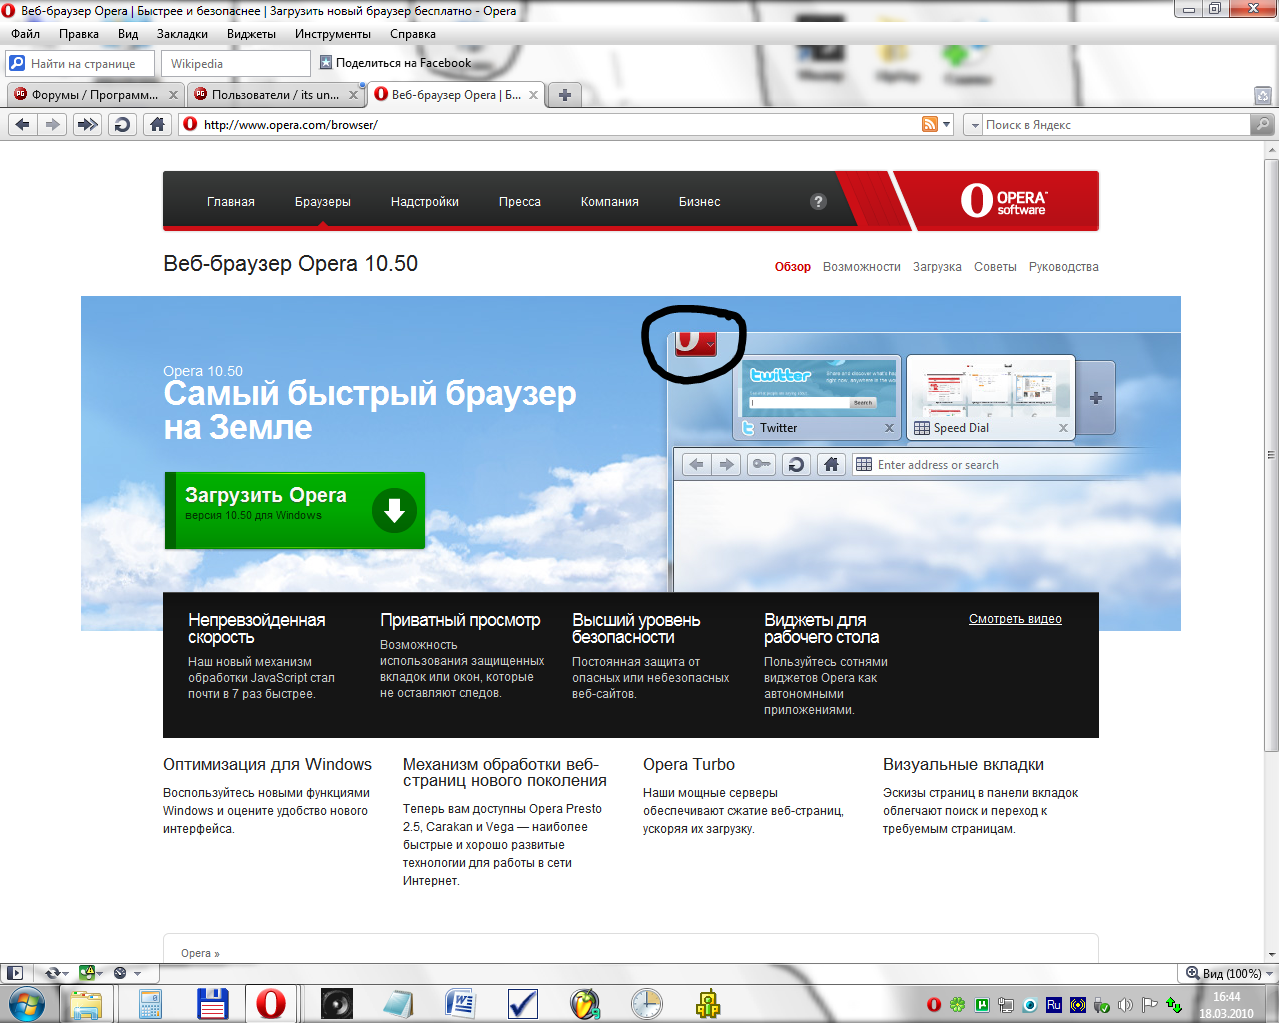1279x1023 pixels.
Task: Expand the Opera Link status arrow
Action: (66, 973)
